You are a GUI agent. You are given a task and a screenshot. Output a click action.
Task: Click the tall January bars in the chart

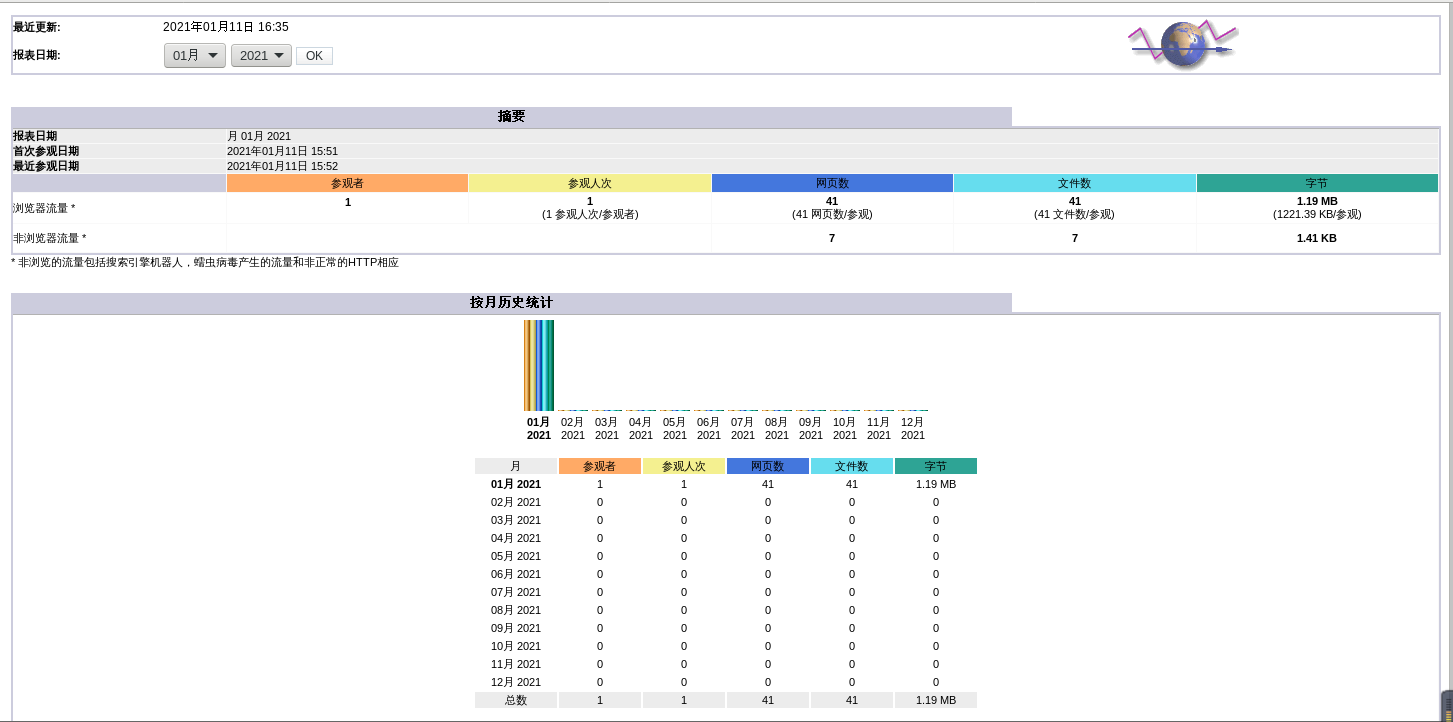pyautogui.click(x=539, y=365)
